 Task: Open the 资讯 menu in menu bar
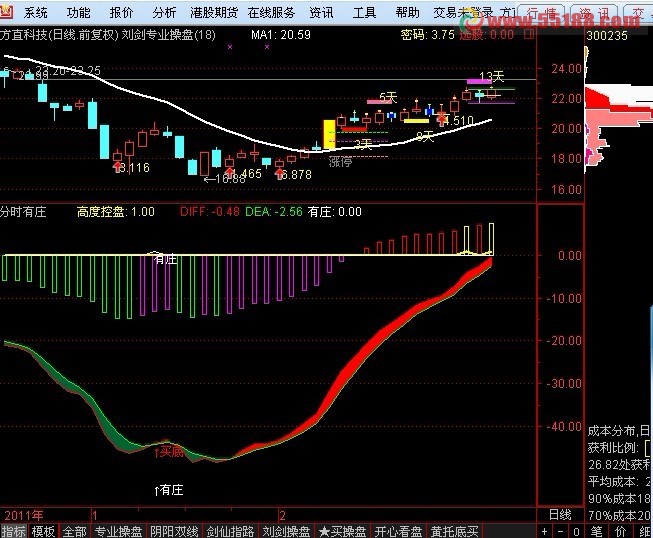pos(321,13)
